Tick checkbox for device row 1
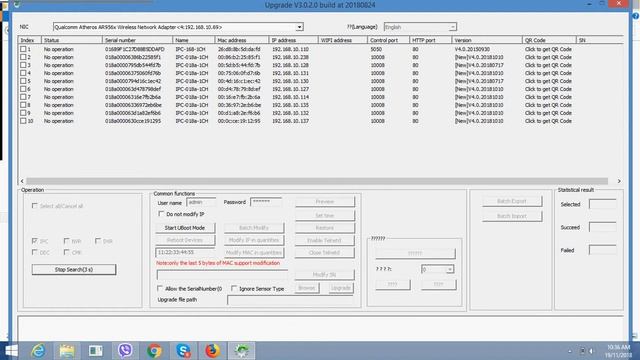Image resolution: width=640 pixels, height=360 pixels. pos(23,49)
